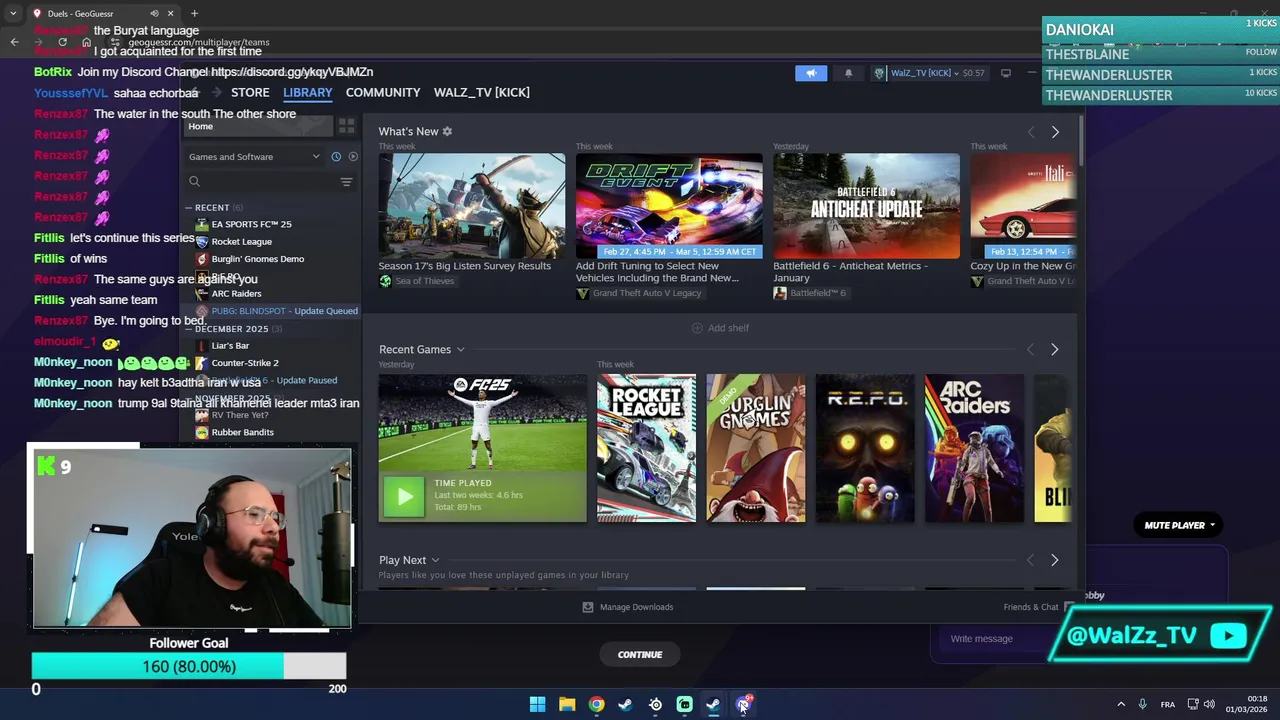Mute the Duels - GeoGuessr browser tab audio
1280x720 pixels.
pyautogui.click(x=154, y=14)
